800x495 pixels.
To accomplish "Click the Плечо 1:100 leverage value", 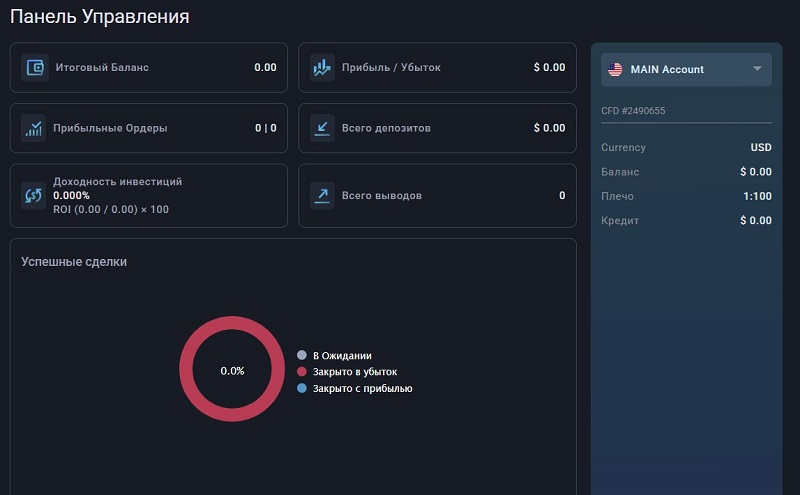I will 757,196.
